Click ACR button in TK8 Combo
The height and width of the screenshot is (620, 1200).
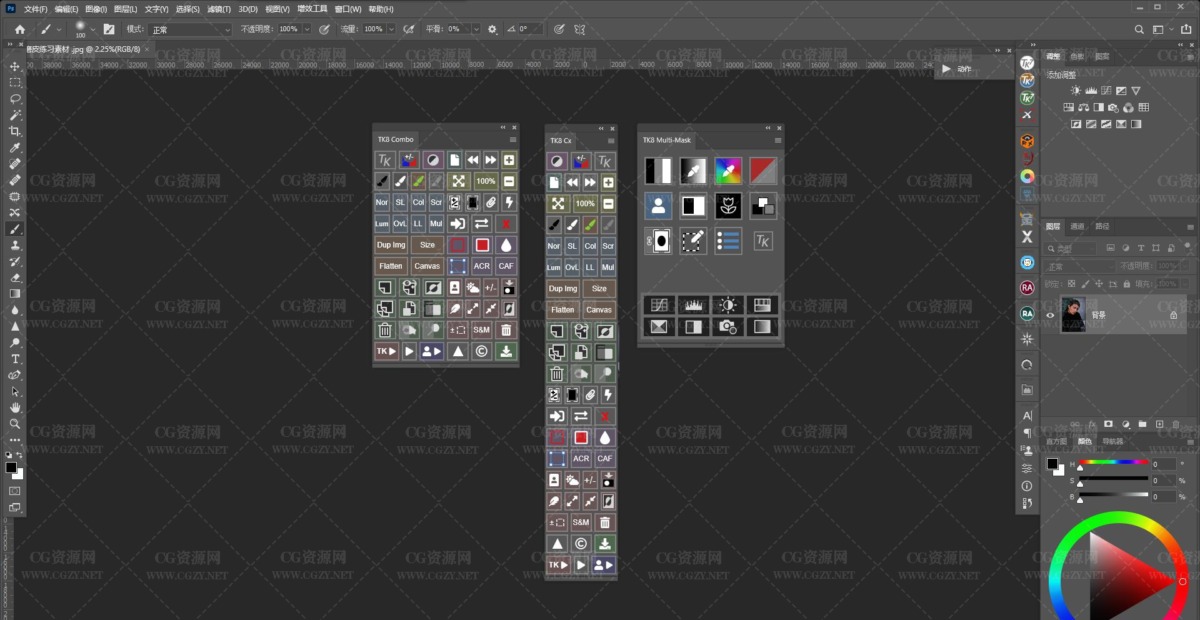(x=482, y=266)
